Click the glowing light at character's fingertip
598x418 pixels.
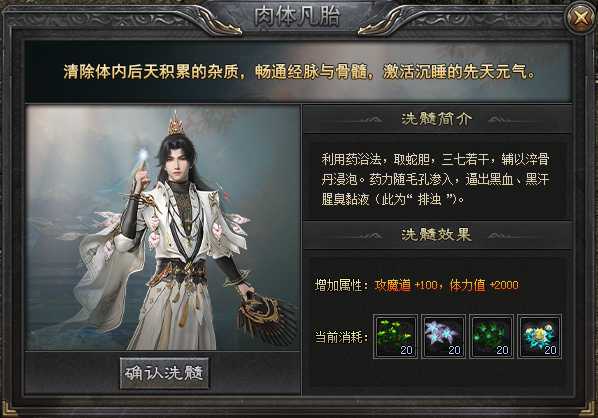[143, 155]
